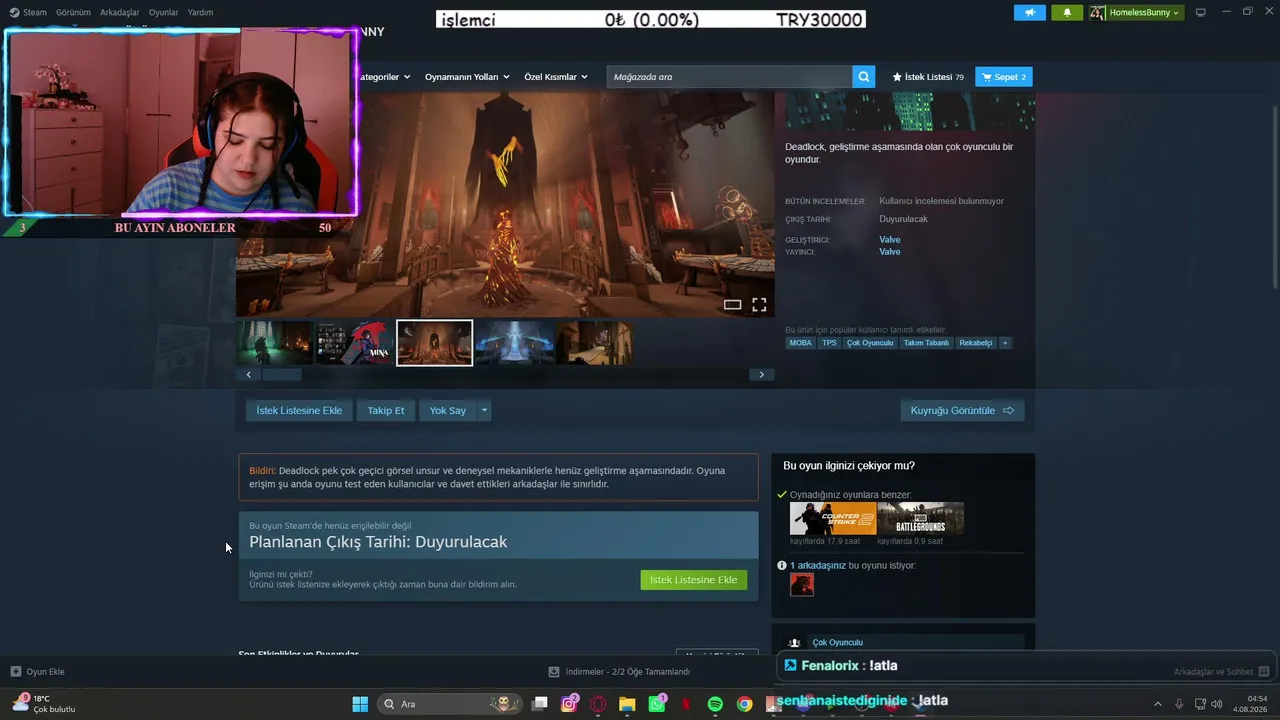Click the Kuyruğu Görüntüle button

point(962,410)
